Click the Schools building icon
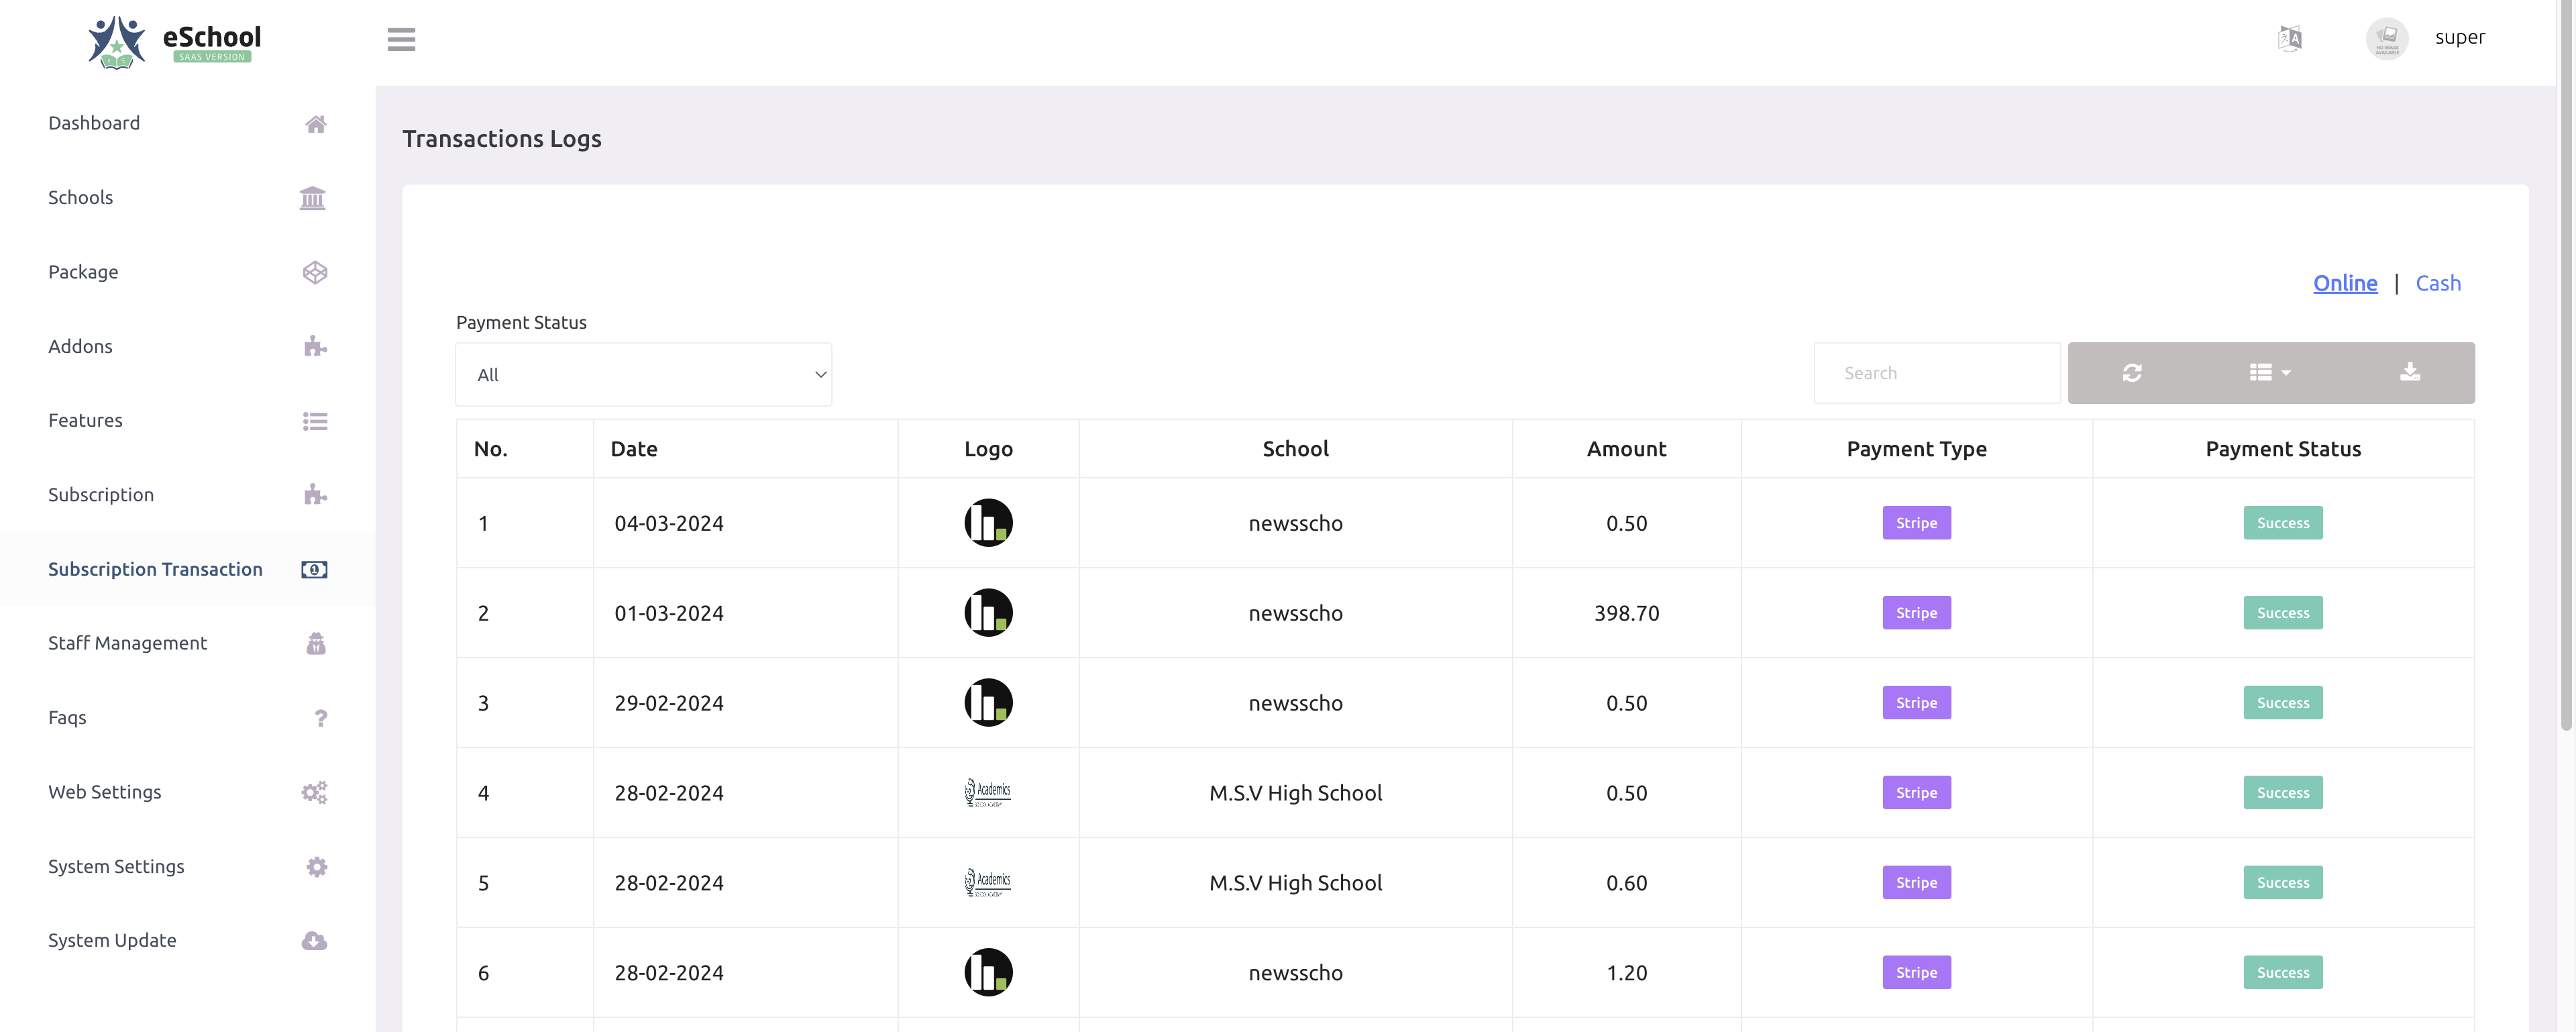Screen dimensions: 2576x1032 point(312,198)
